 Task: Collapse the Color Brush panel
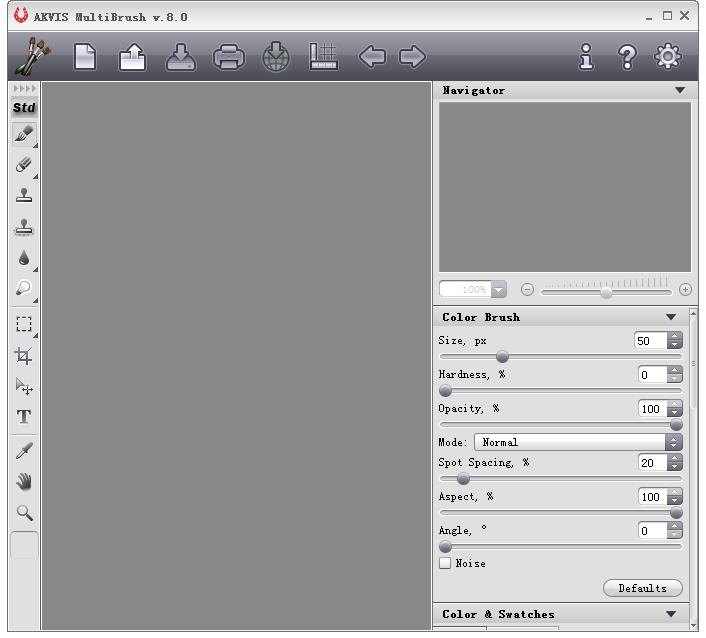671,317
